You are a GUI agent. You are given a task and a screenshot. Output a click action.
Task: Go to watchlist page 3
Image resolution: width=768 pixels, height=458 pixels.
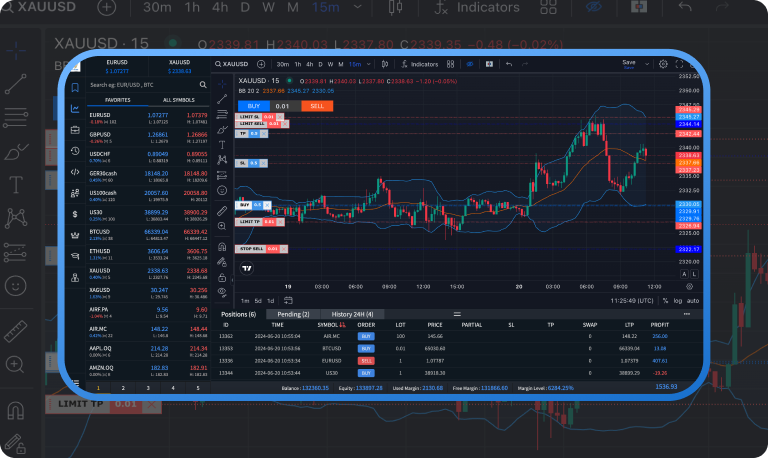pos(148,388)
